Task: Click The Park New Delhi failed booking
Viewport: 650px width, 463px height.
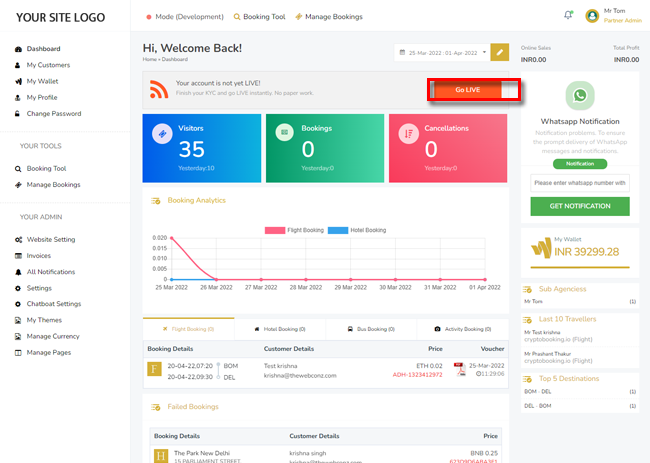Action: point(202,453)
